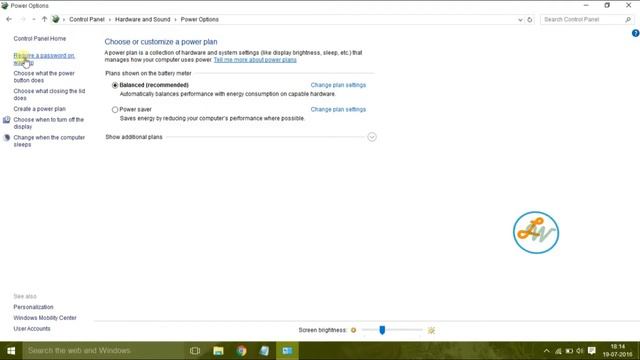
Task: Open File Explorer from taskbar
Action: click(218, 351)
